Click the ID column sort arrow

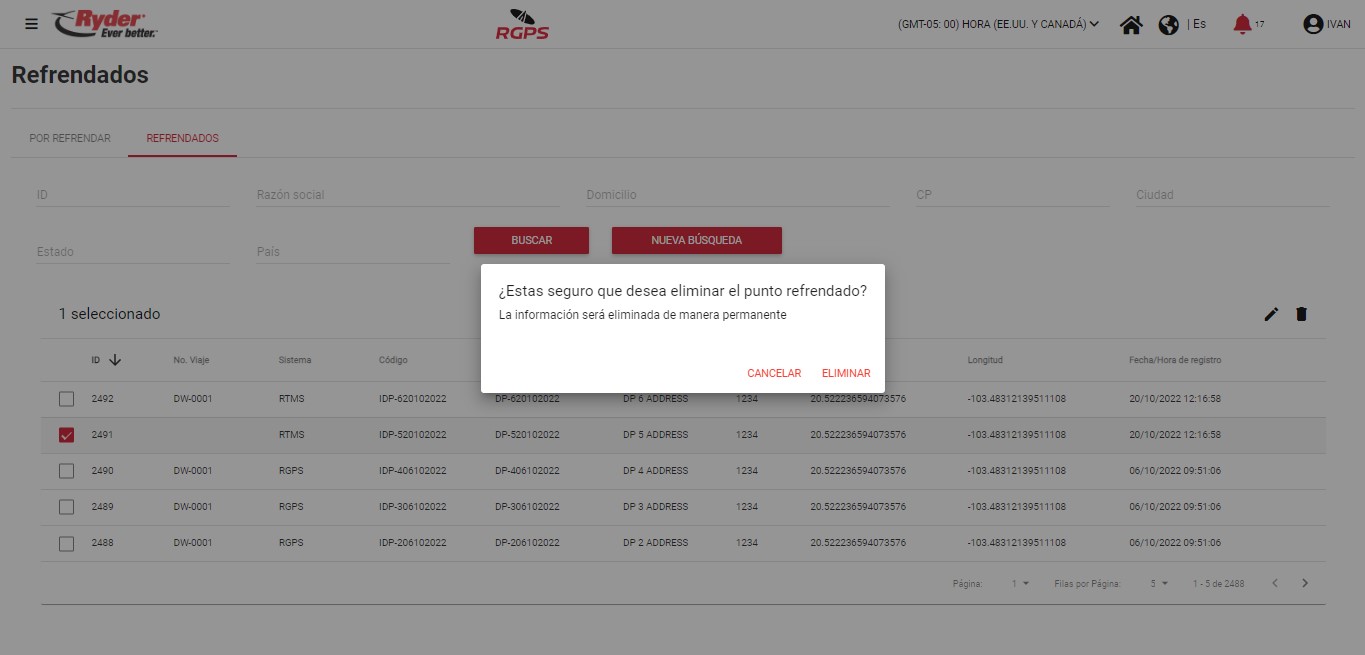point(115,360)
